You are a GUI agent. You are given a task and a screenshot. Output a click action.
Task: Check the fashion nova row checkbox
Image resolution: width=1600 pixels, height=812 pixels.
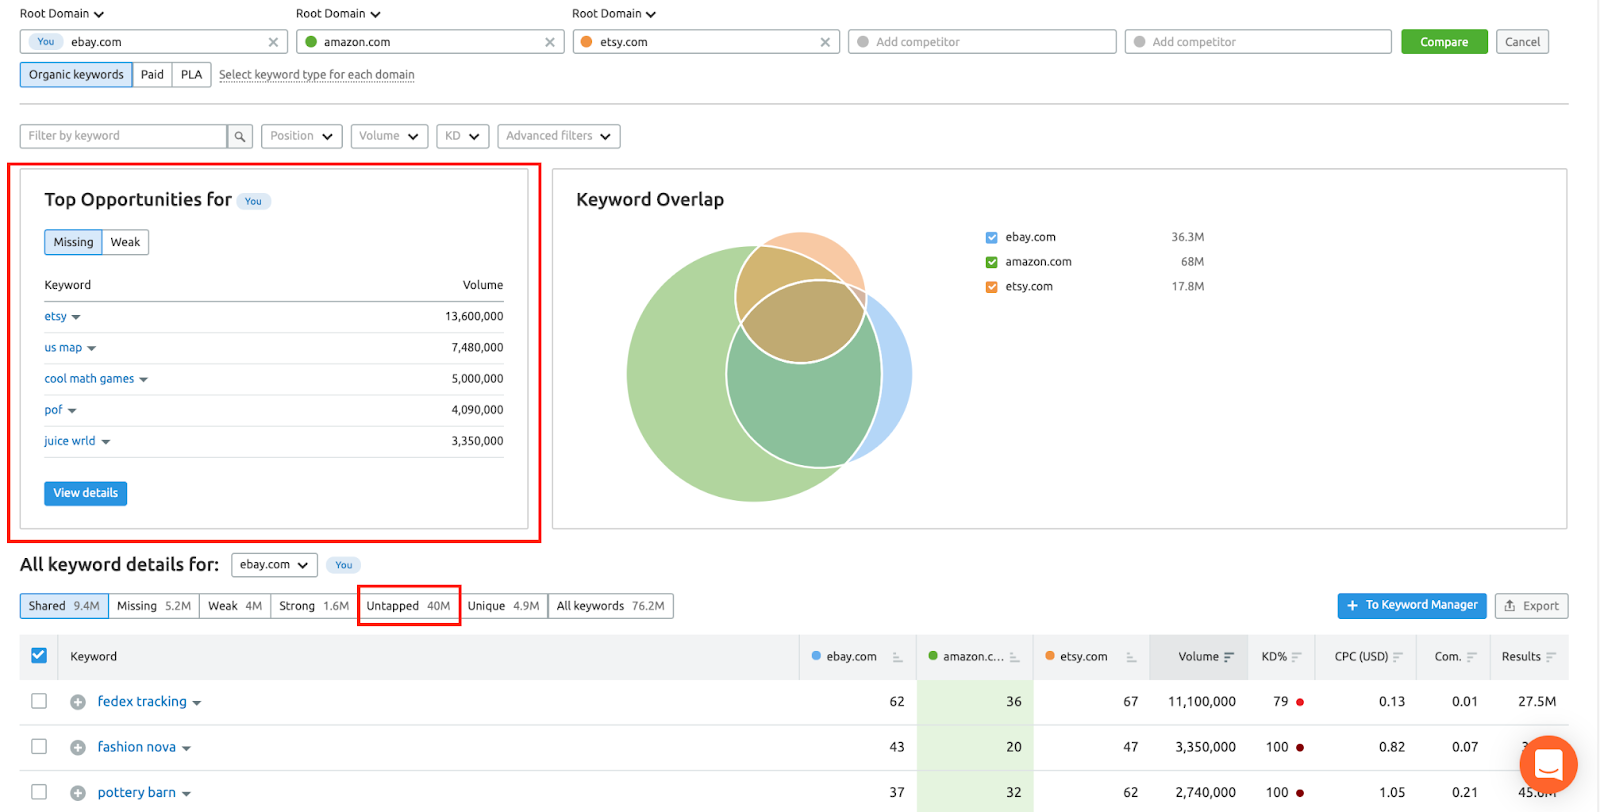click(x=39, y=746)
